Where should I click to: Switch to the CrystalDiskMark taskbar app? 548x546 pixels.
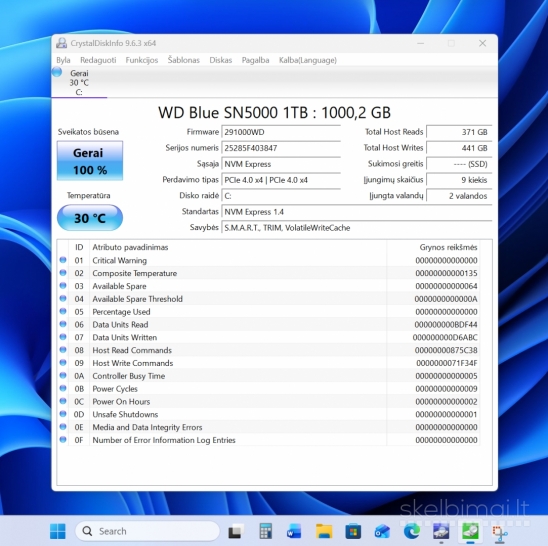coord(441,531)
